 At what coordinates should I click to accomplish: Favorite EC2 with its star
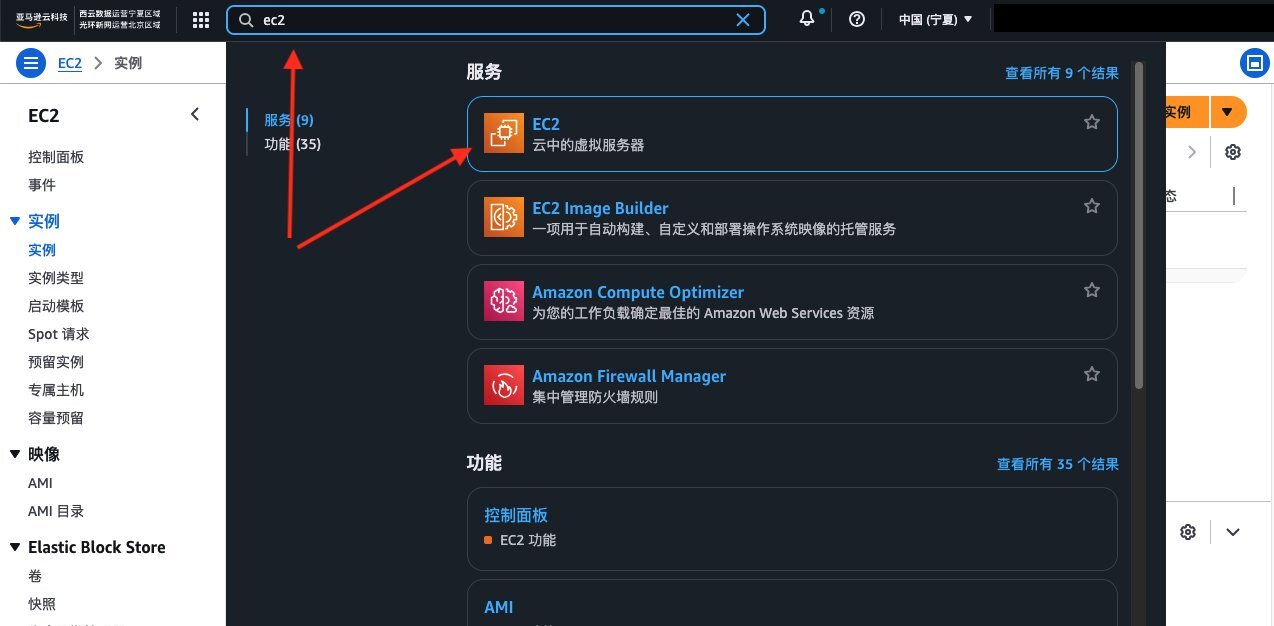pos(1092,122)
